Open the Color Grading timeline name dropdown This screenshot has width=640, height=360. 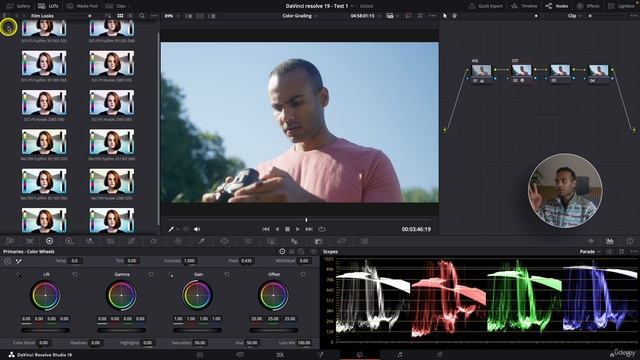[300, 16]
